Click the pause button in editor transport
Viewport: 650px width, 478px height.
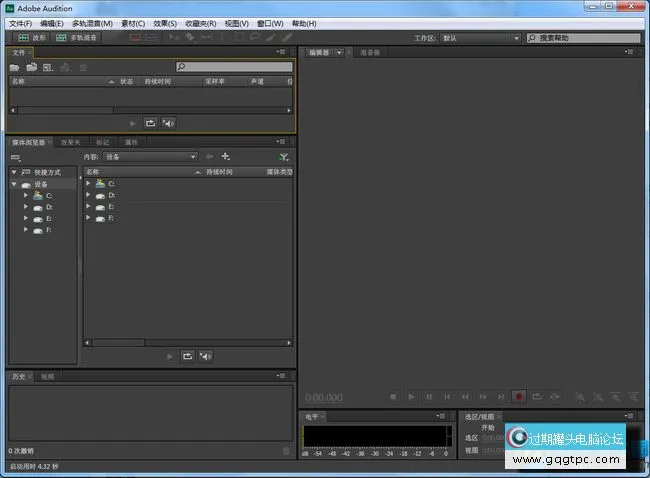click(429, 397)
